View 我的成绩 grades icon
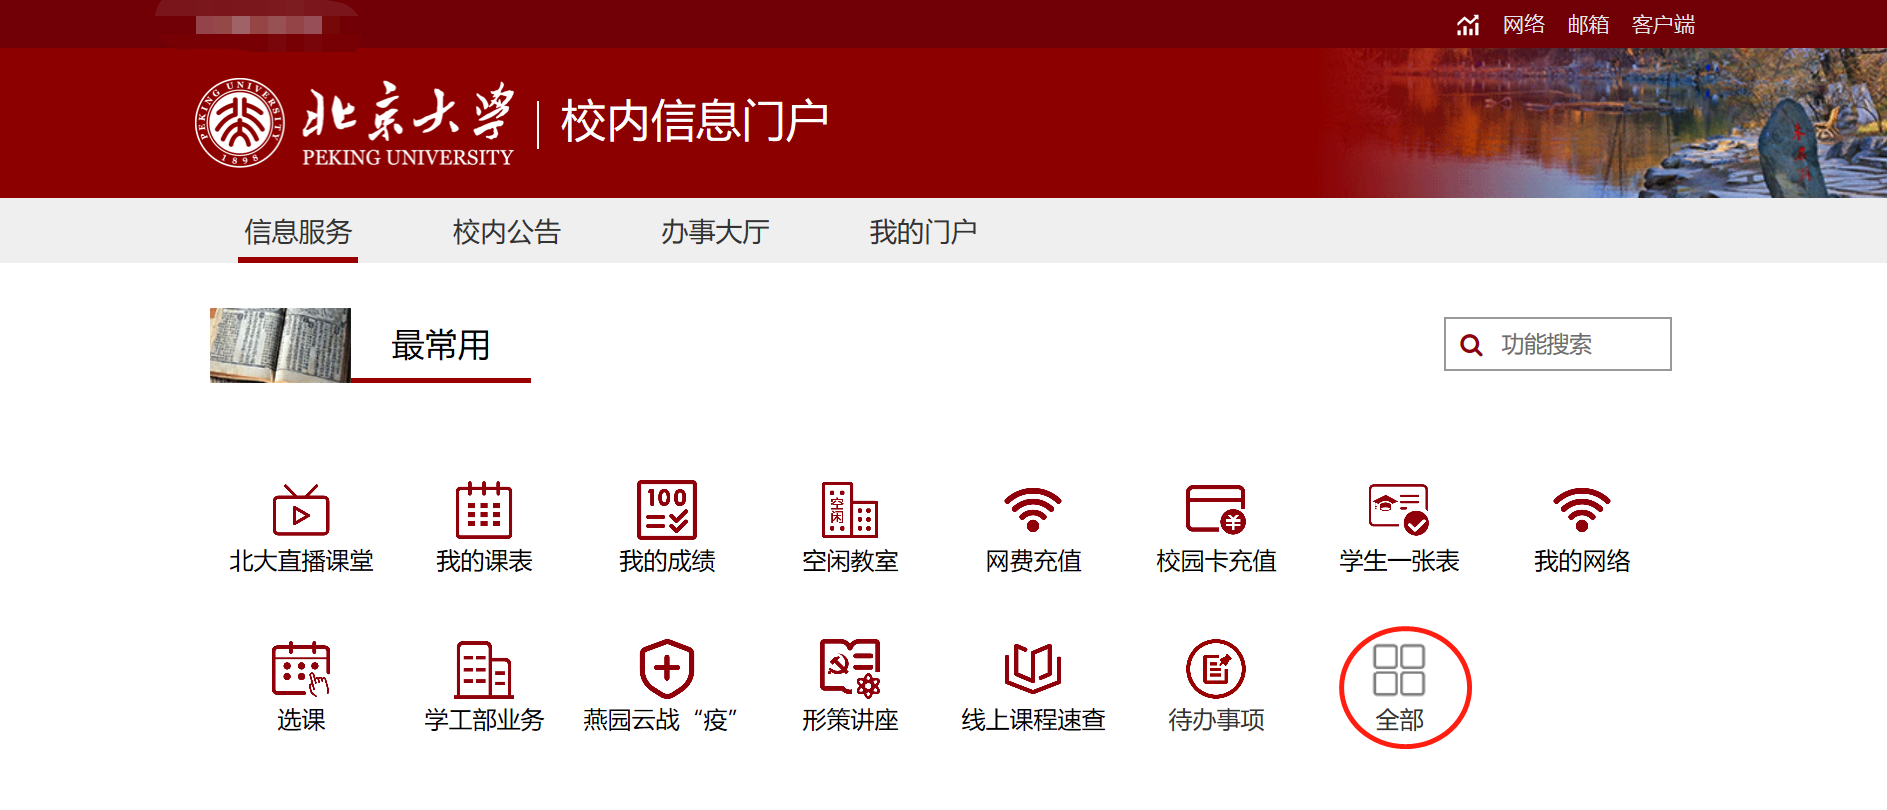Screen dimensions: 1887x810 (x=667, y=511)
